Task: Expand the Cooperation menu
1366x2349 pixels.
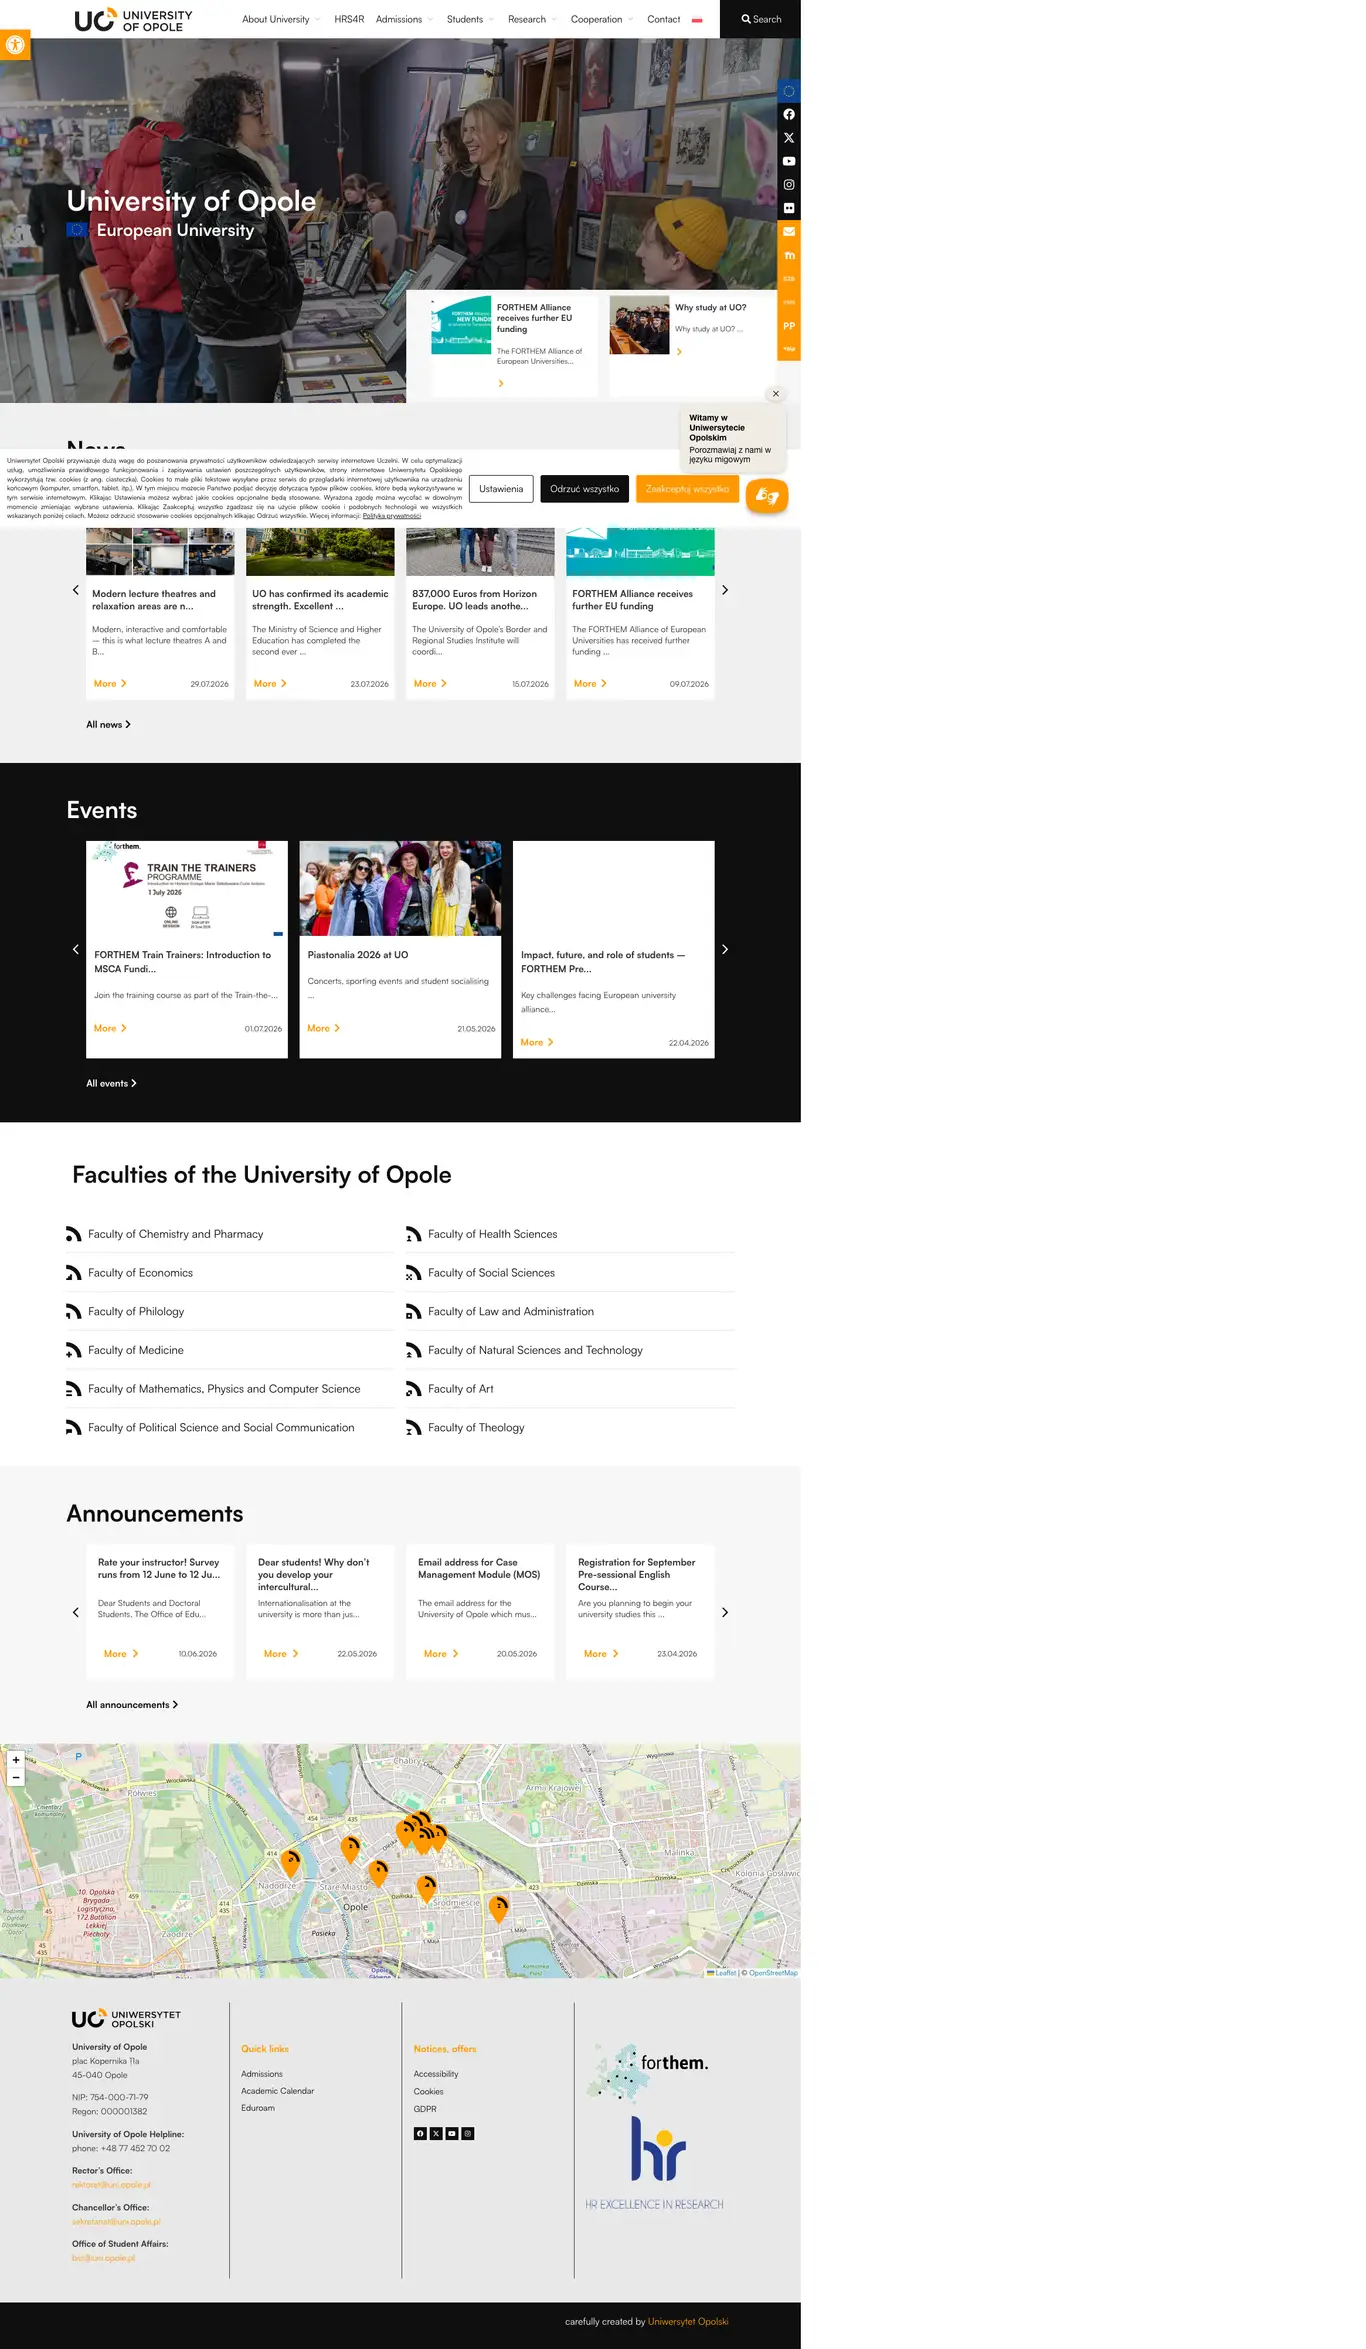Action: tap(602, 19)
